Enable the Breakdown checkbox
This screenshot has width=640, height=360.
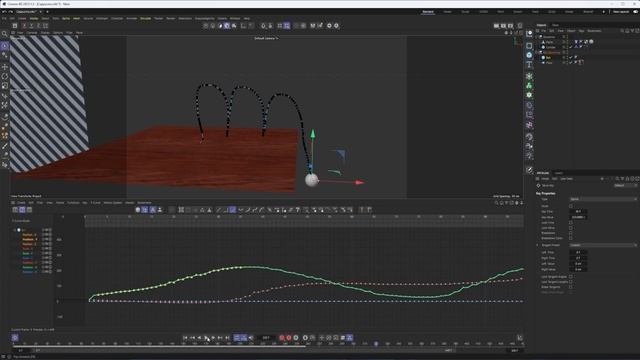tap(571, 233)
